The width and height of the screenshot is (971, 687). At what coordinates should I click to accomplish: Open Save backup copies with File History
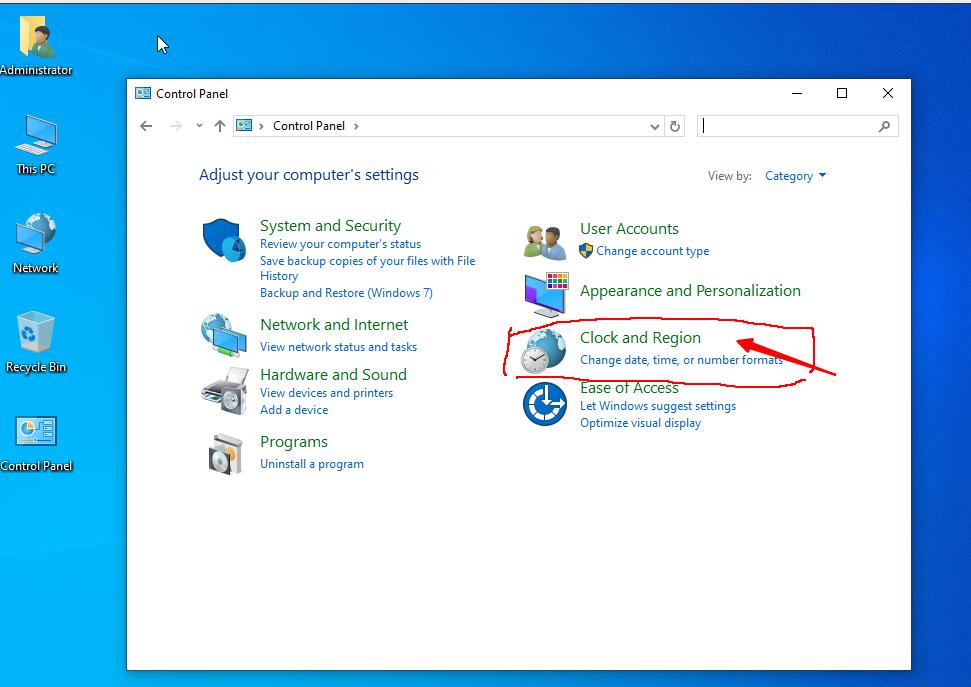pos(367,268)
